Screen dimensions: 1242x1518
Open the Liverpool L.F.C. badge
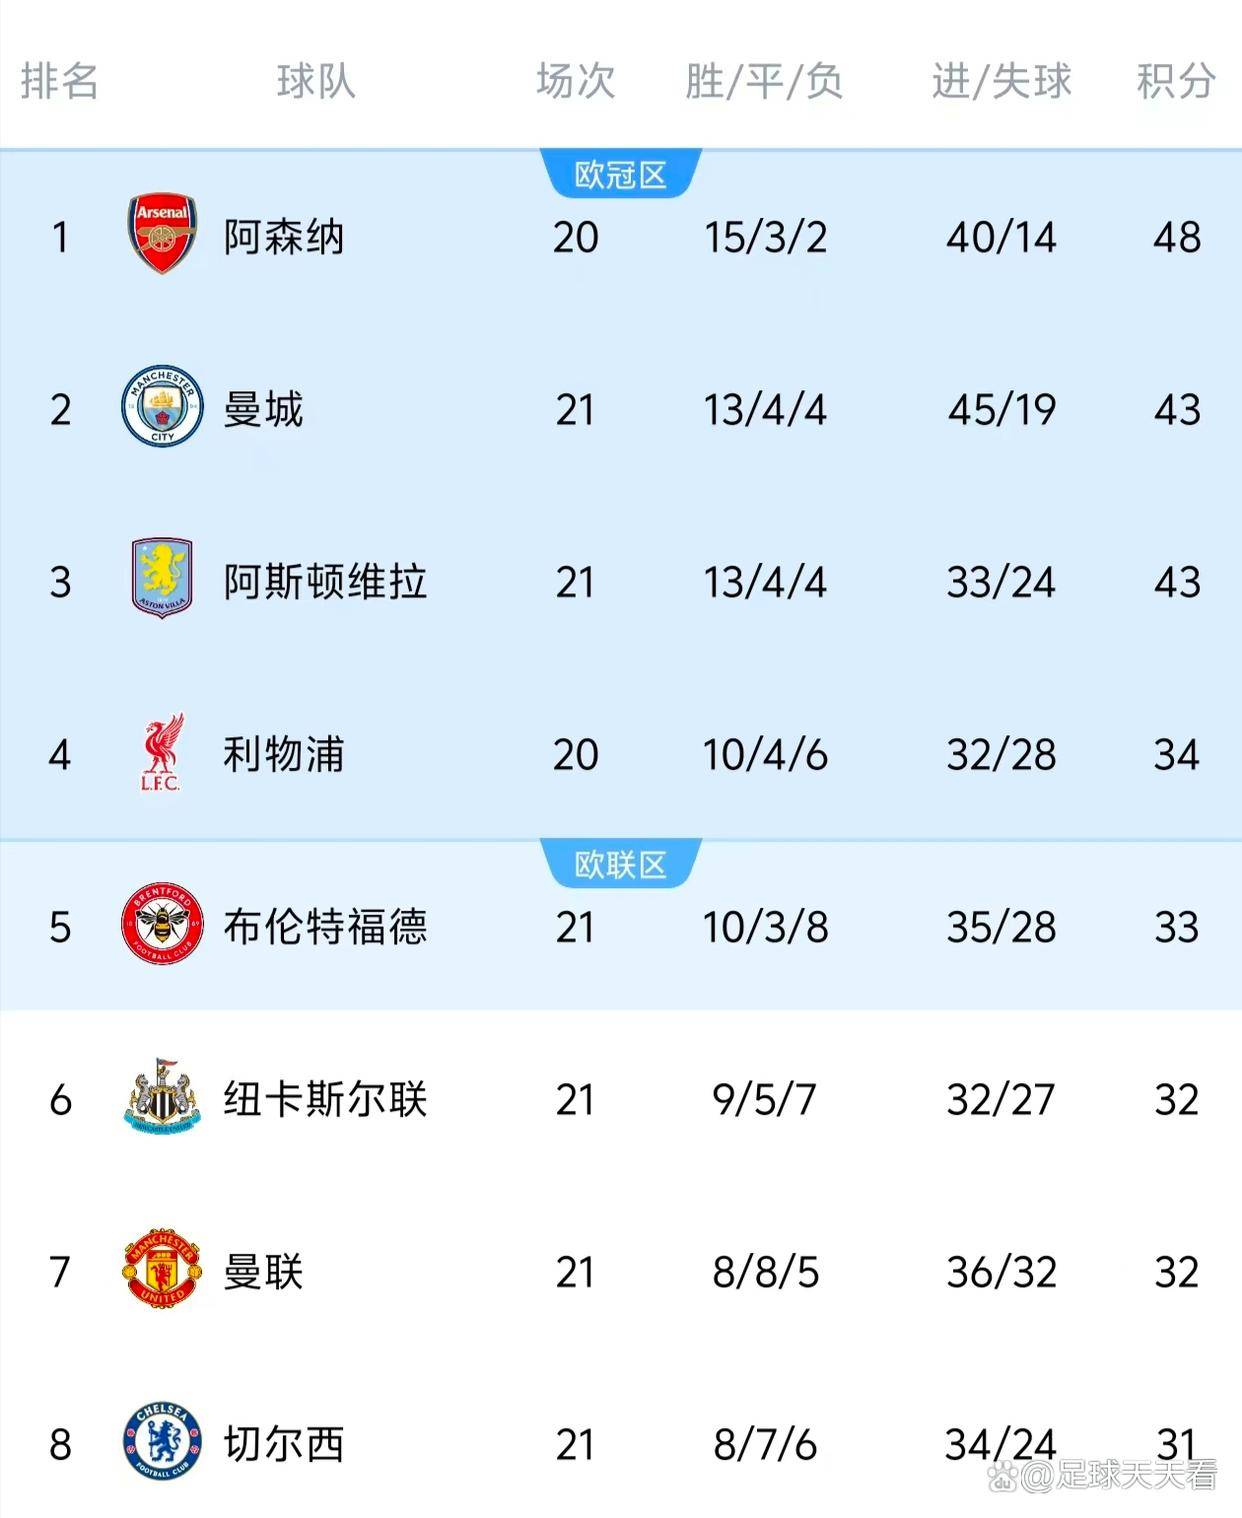pyautogui.click(x=160, y=753)
